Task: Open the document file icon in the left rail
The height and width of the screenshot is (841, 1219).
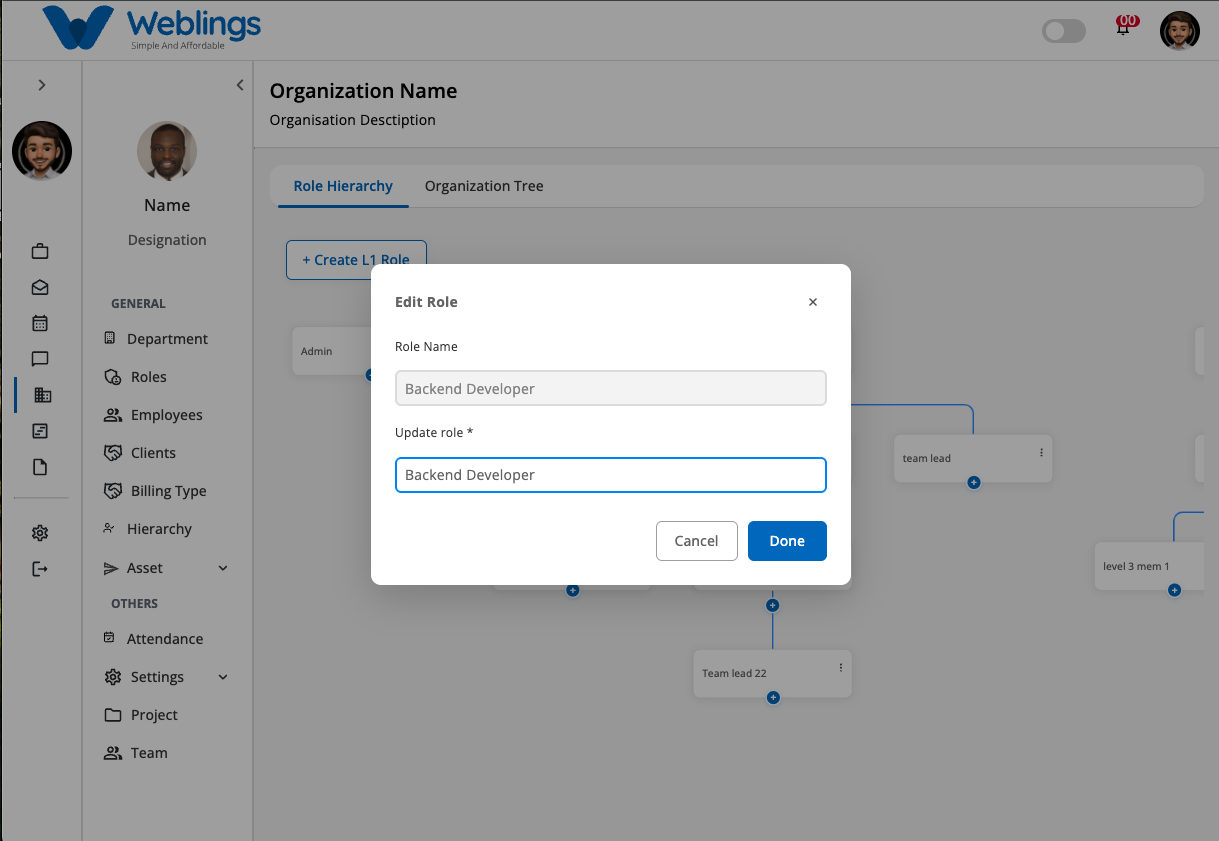Action: pyautogui.click(x=40, y=467)
